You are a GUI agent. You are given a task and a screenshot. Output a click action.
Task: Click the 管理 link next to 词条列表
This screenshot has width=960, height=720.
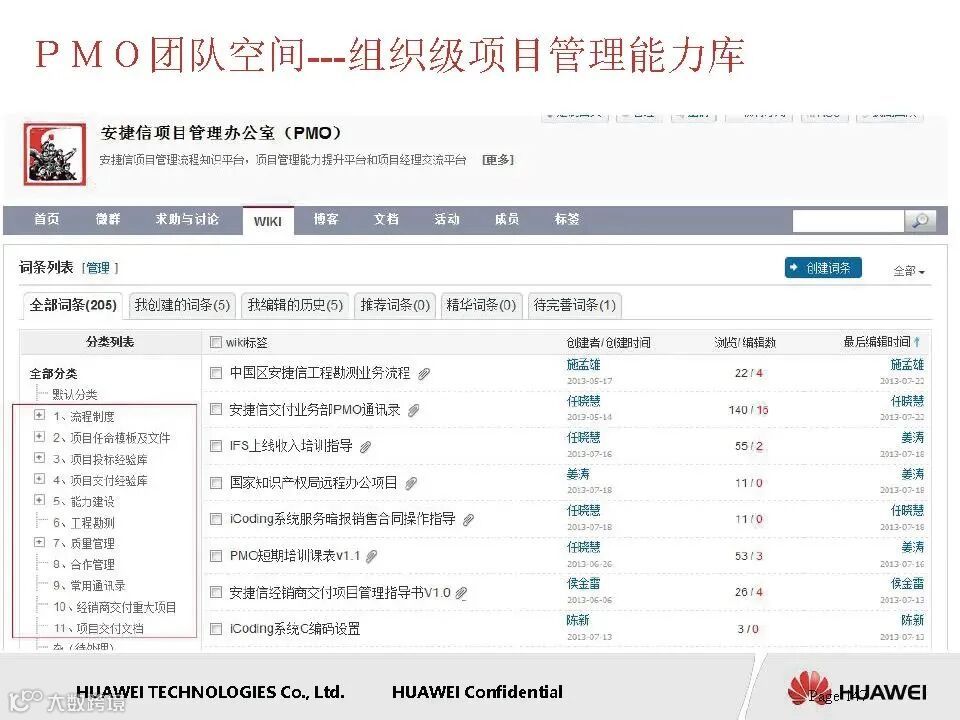pos(98,268)
